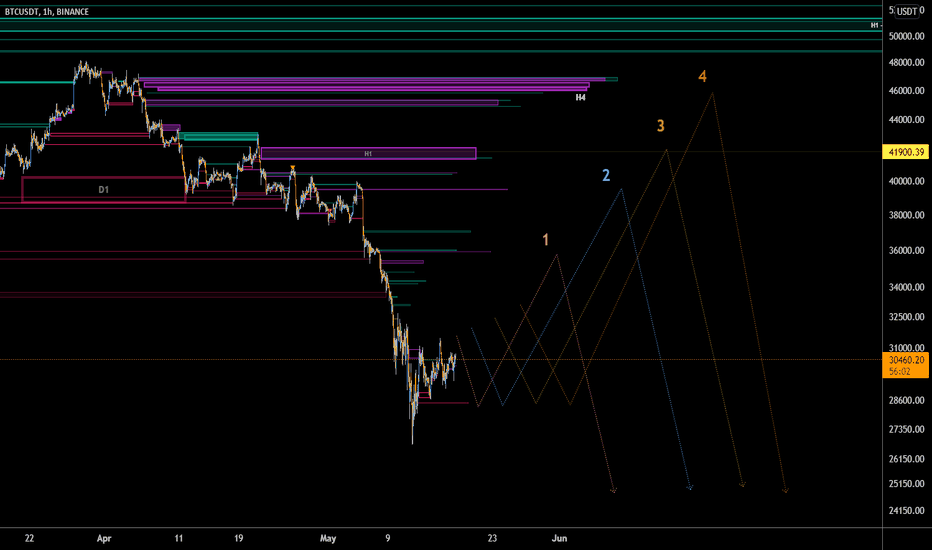The image size is (932, 550).
Task: Click the 19 date on time axis
Action: (238, 539)
